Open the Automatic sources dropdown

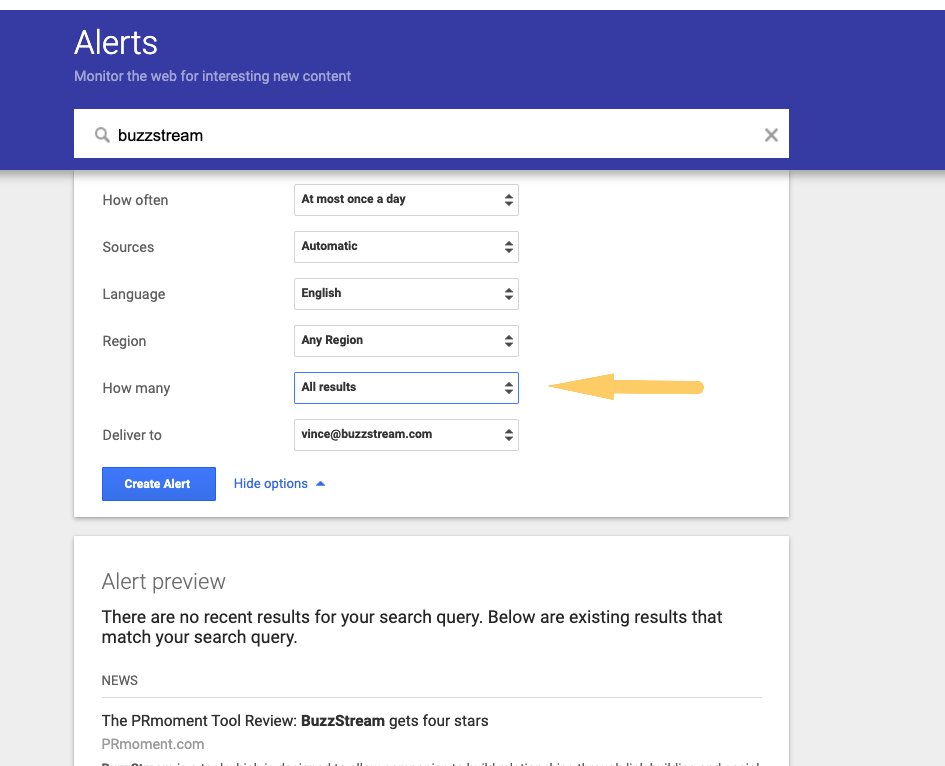400,246
